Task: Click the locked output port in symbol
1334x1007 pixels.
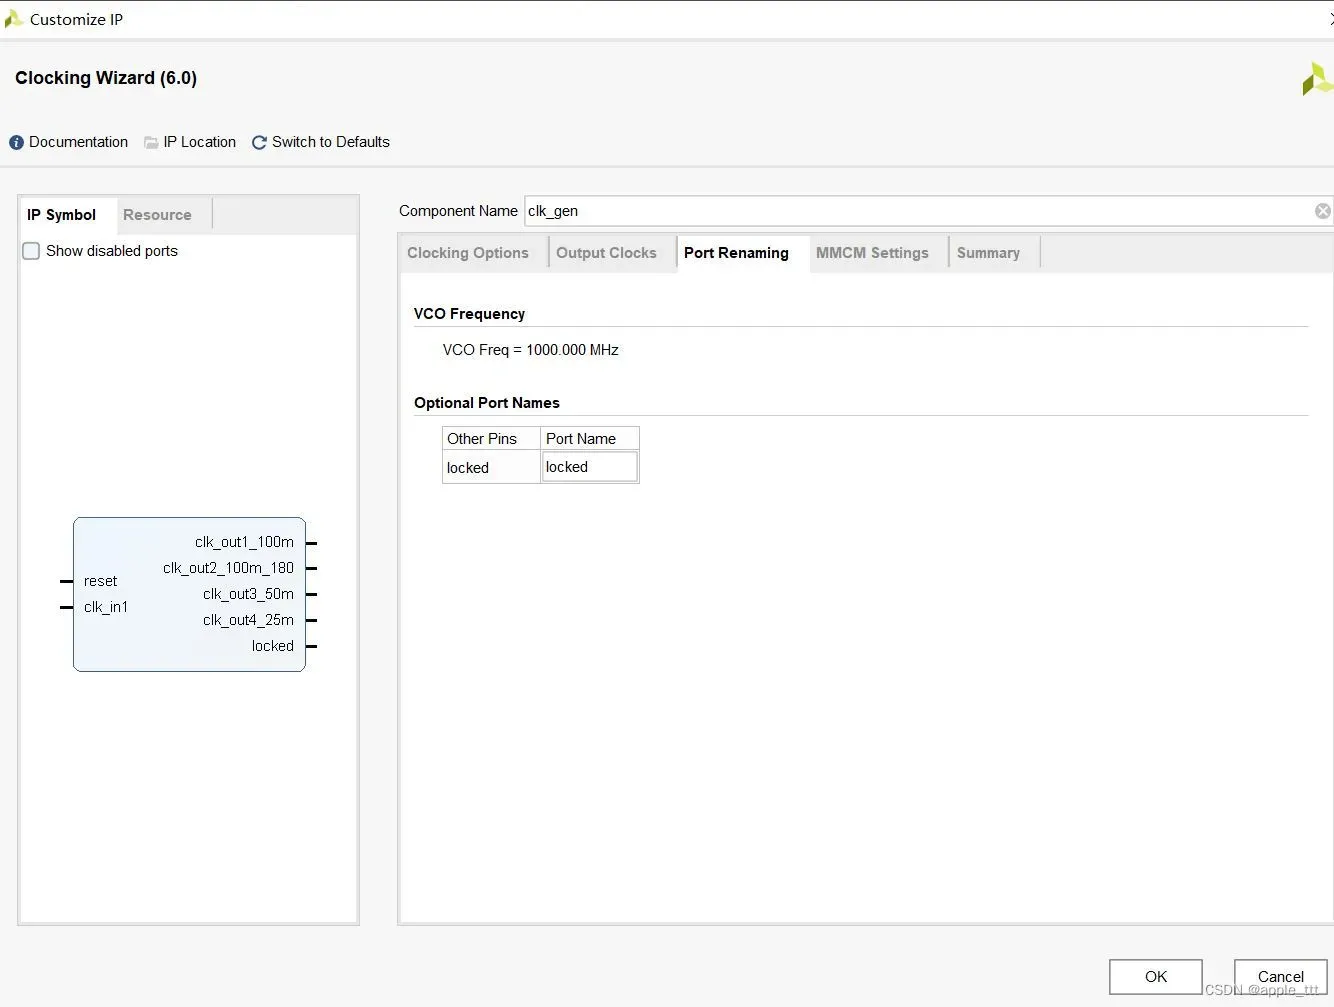Action: pyautogui.click(x=273, y=646)
